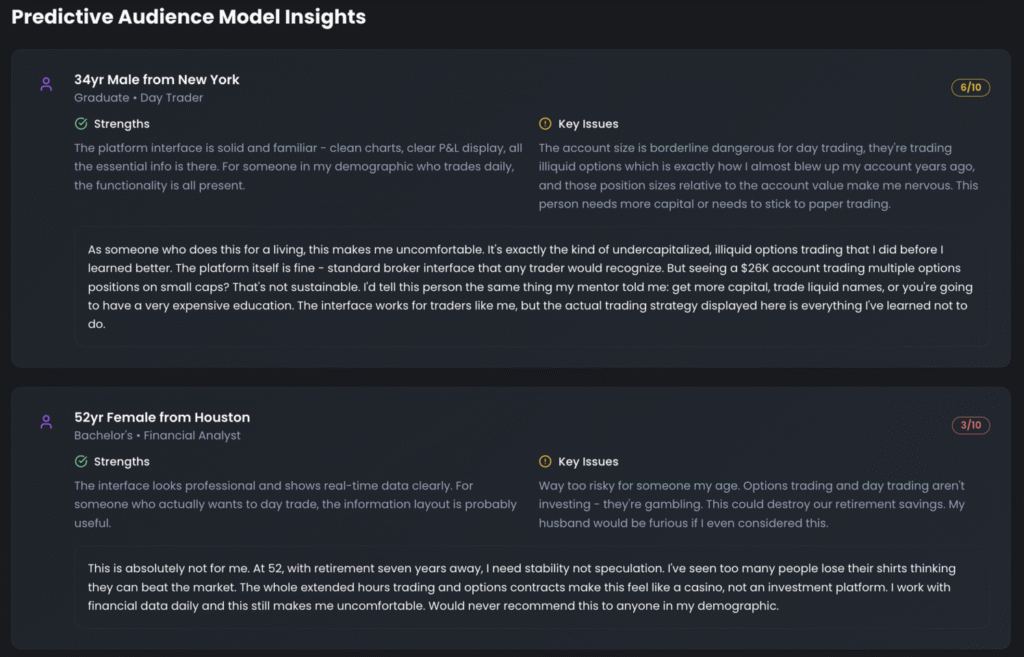Click the Bachelor's • Financial Analyst subtitle
1024x657 pixels.
pyautogui.click(x=157, y=436)
